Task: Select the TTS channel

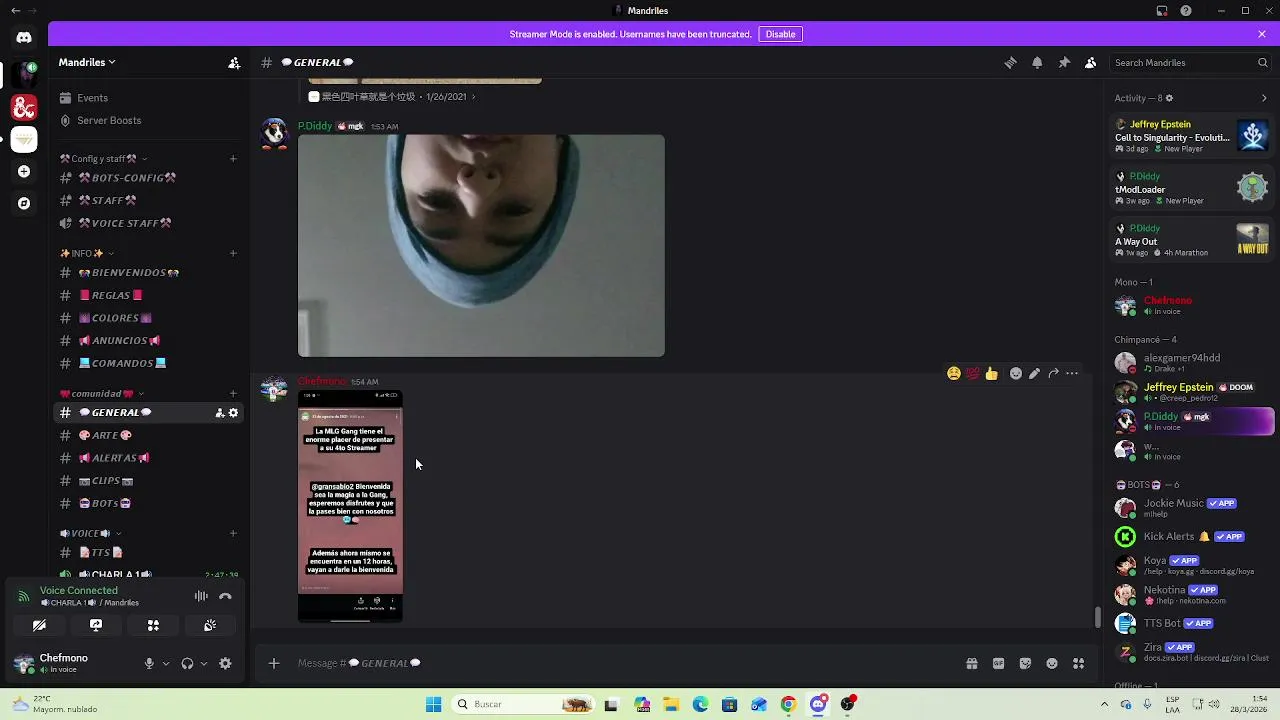Action: coord(150,552)
